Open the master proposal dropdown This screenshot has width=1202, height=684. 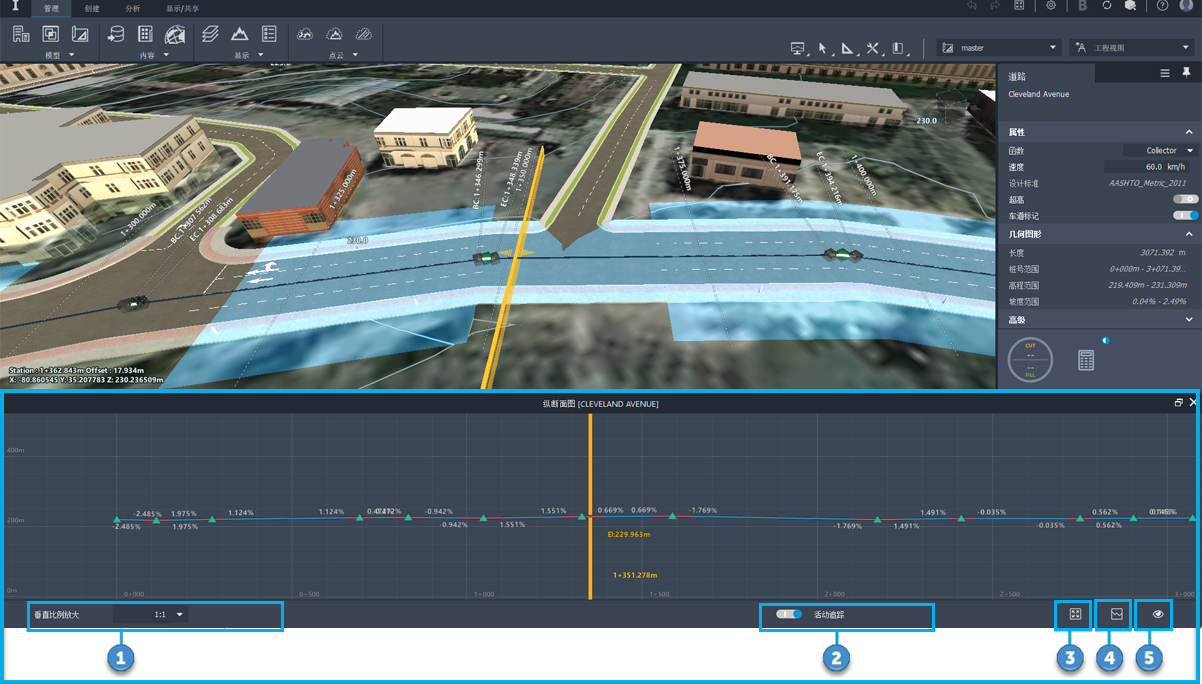click(998, 48)
